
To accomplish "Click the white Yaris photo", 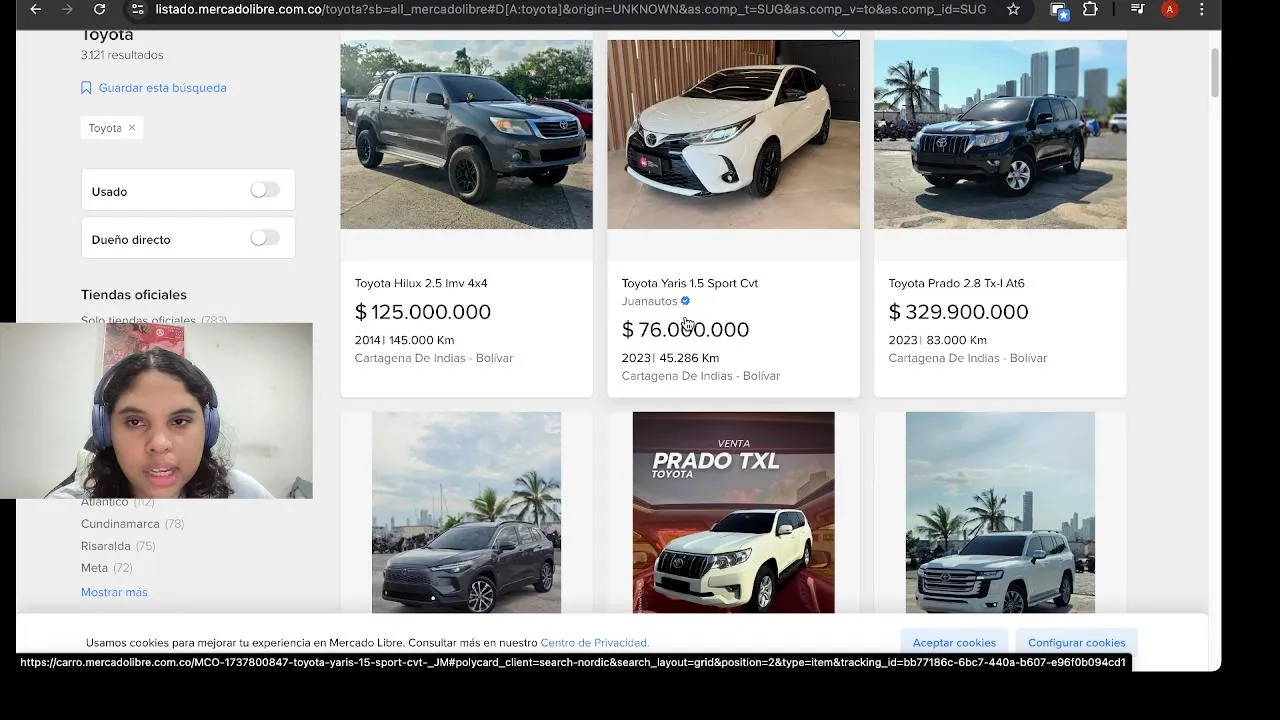I will click(733, 134).
